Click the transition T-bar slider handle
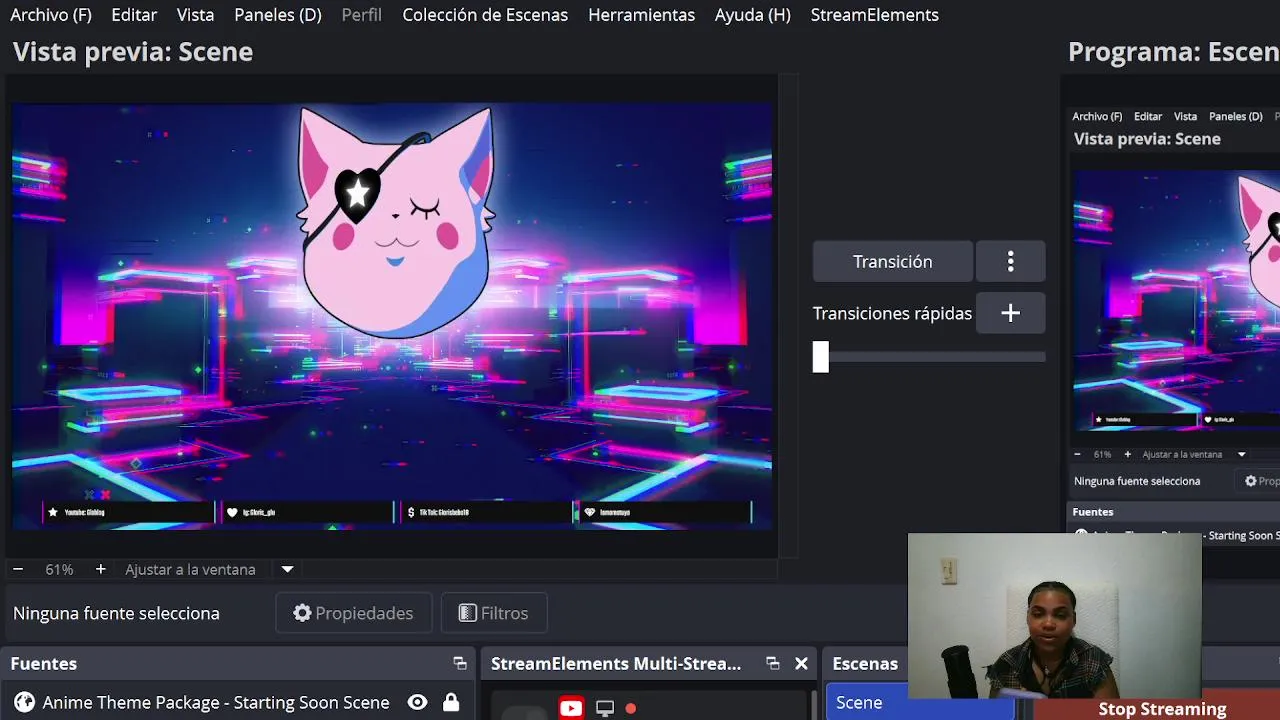This screenshot has height=720, width=1280. tap(821, 357)
